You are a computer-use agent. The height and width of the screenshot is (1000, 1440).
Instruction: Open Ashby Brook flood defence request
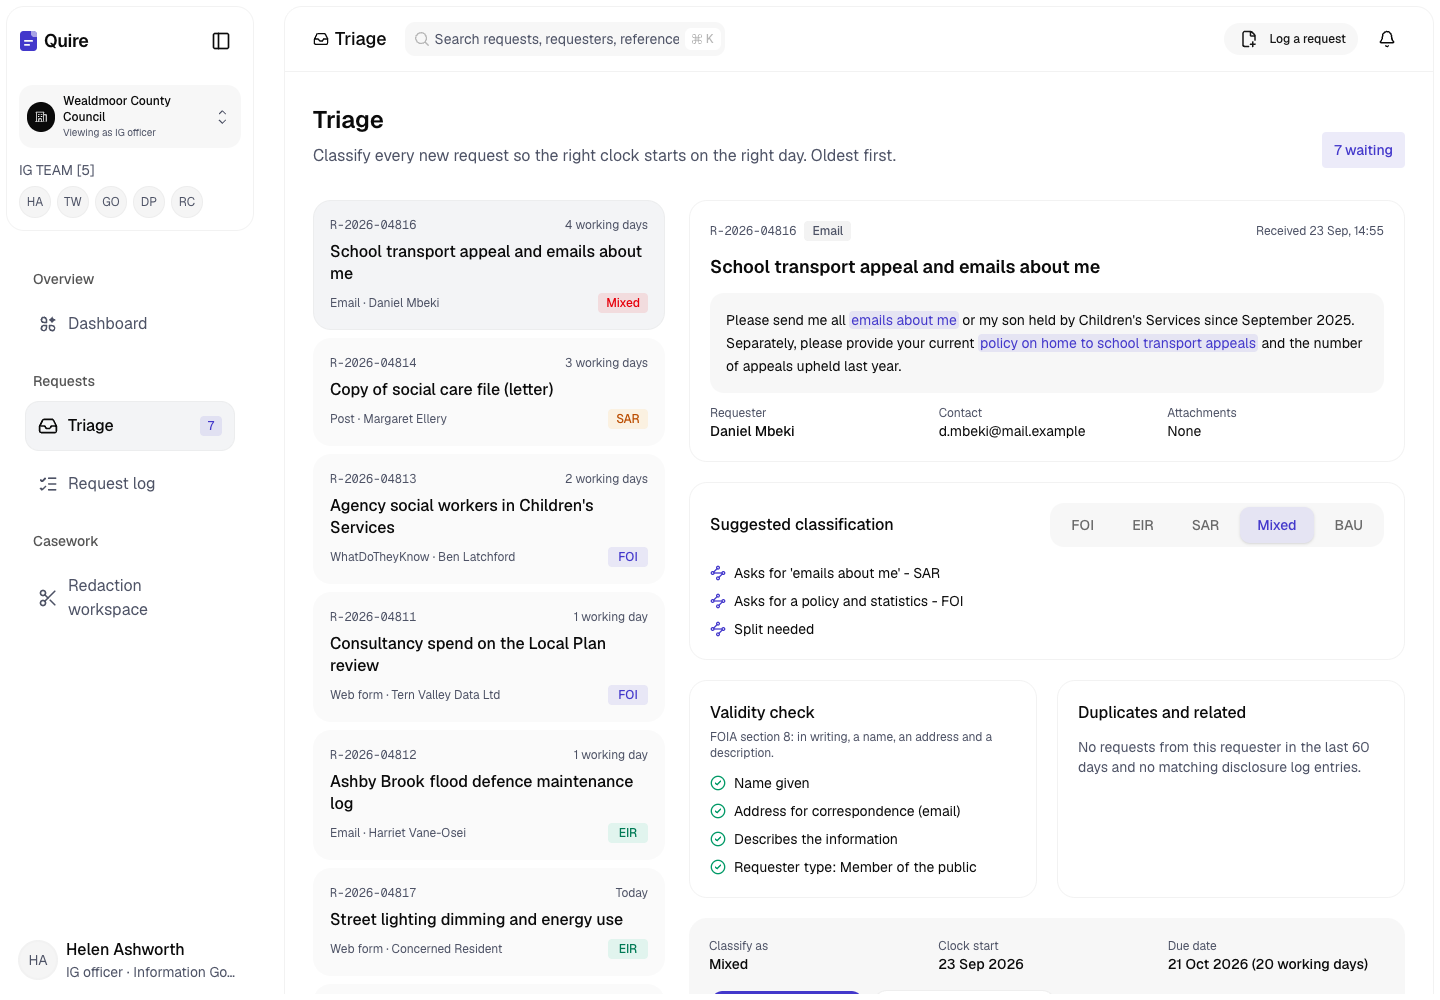[x=489, y=795]
